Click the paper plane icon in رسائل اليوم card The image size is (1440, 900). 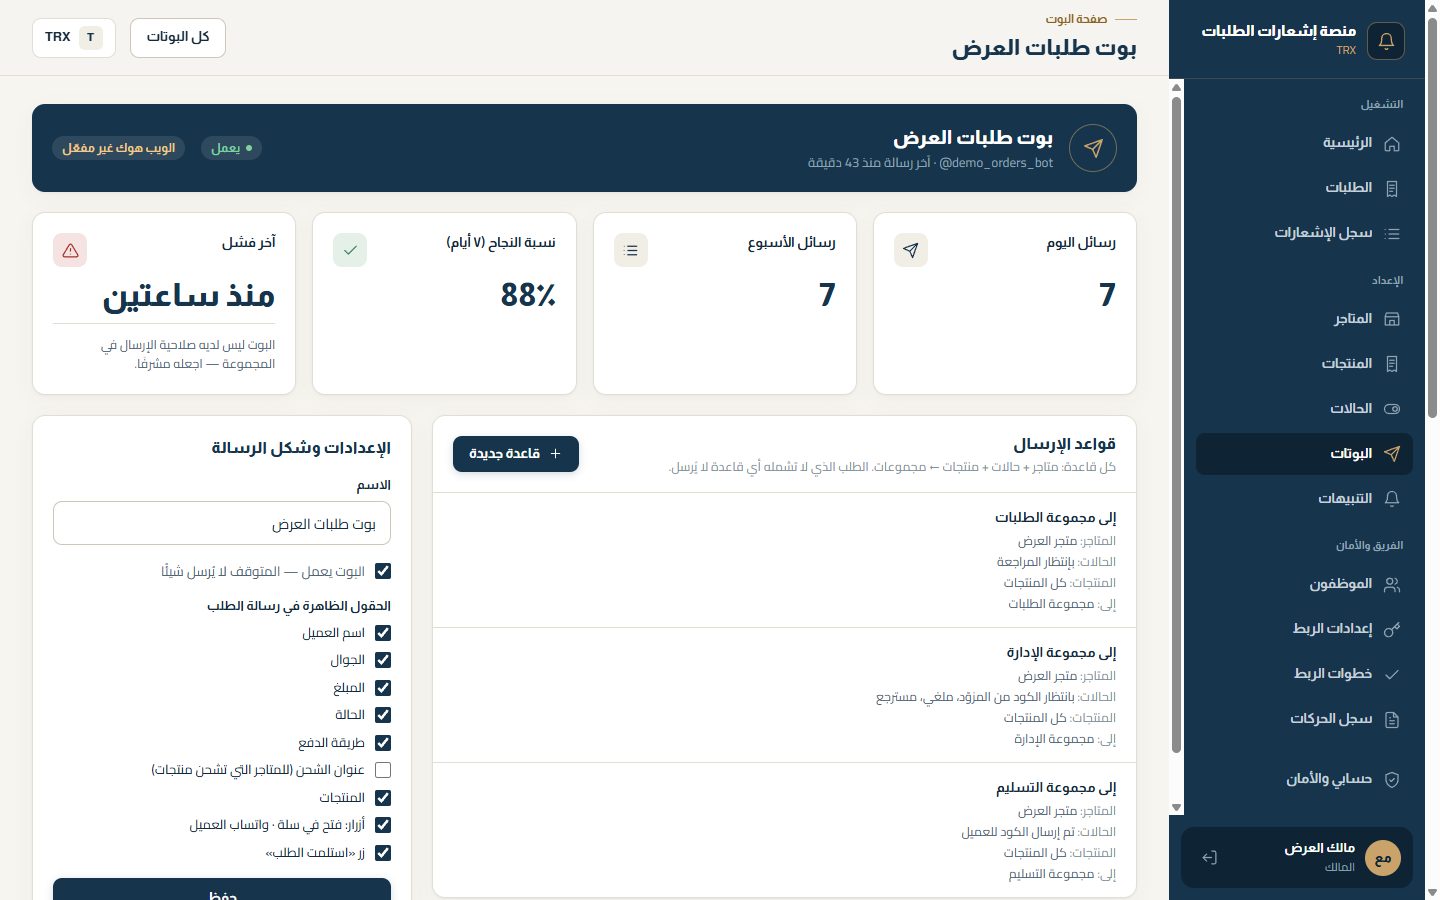[910, 250]
